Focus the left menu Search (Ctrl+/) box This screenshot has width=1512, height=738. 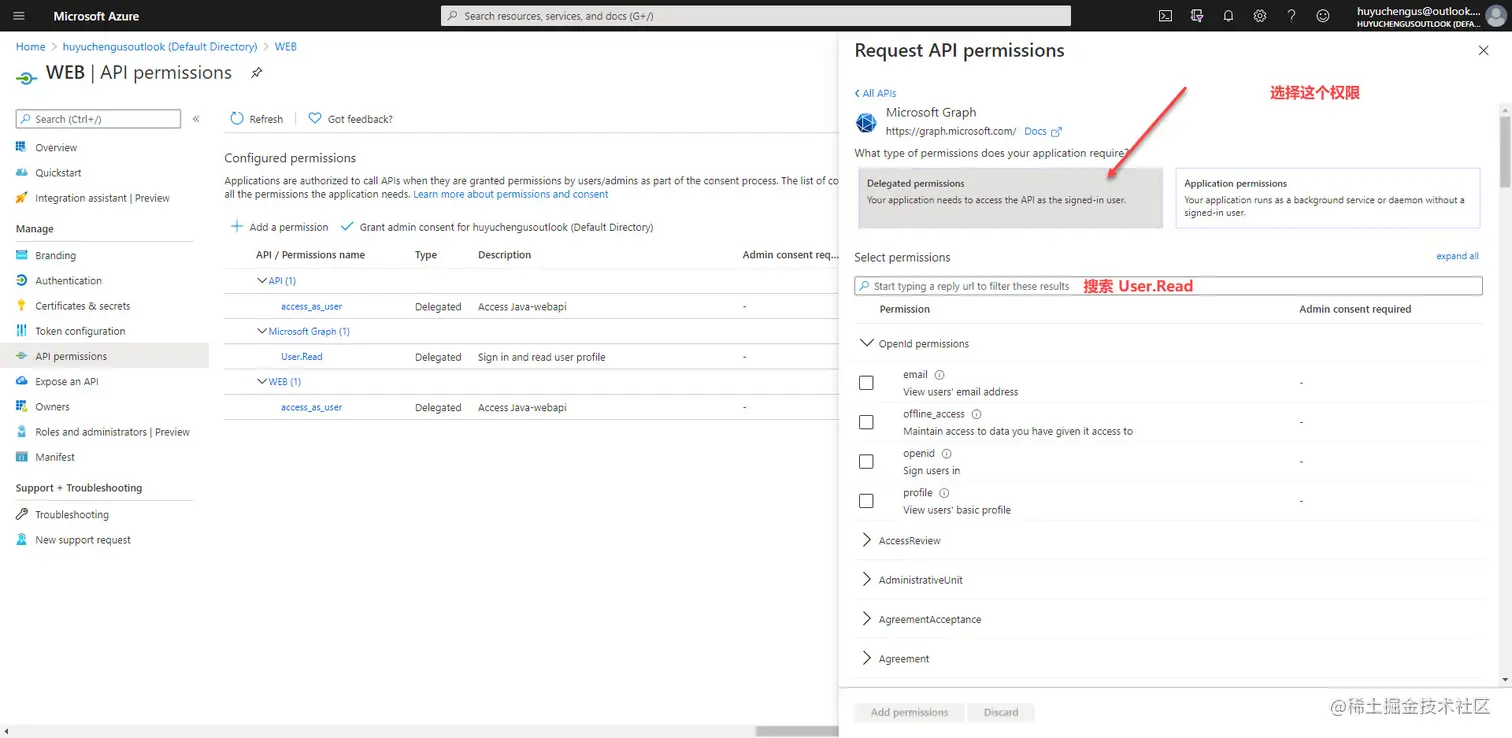click(98, 119)
